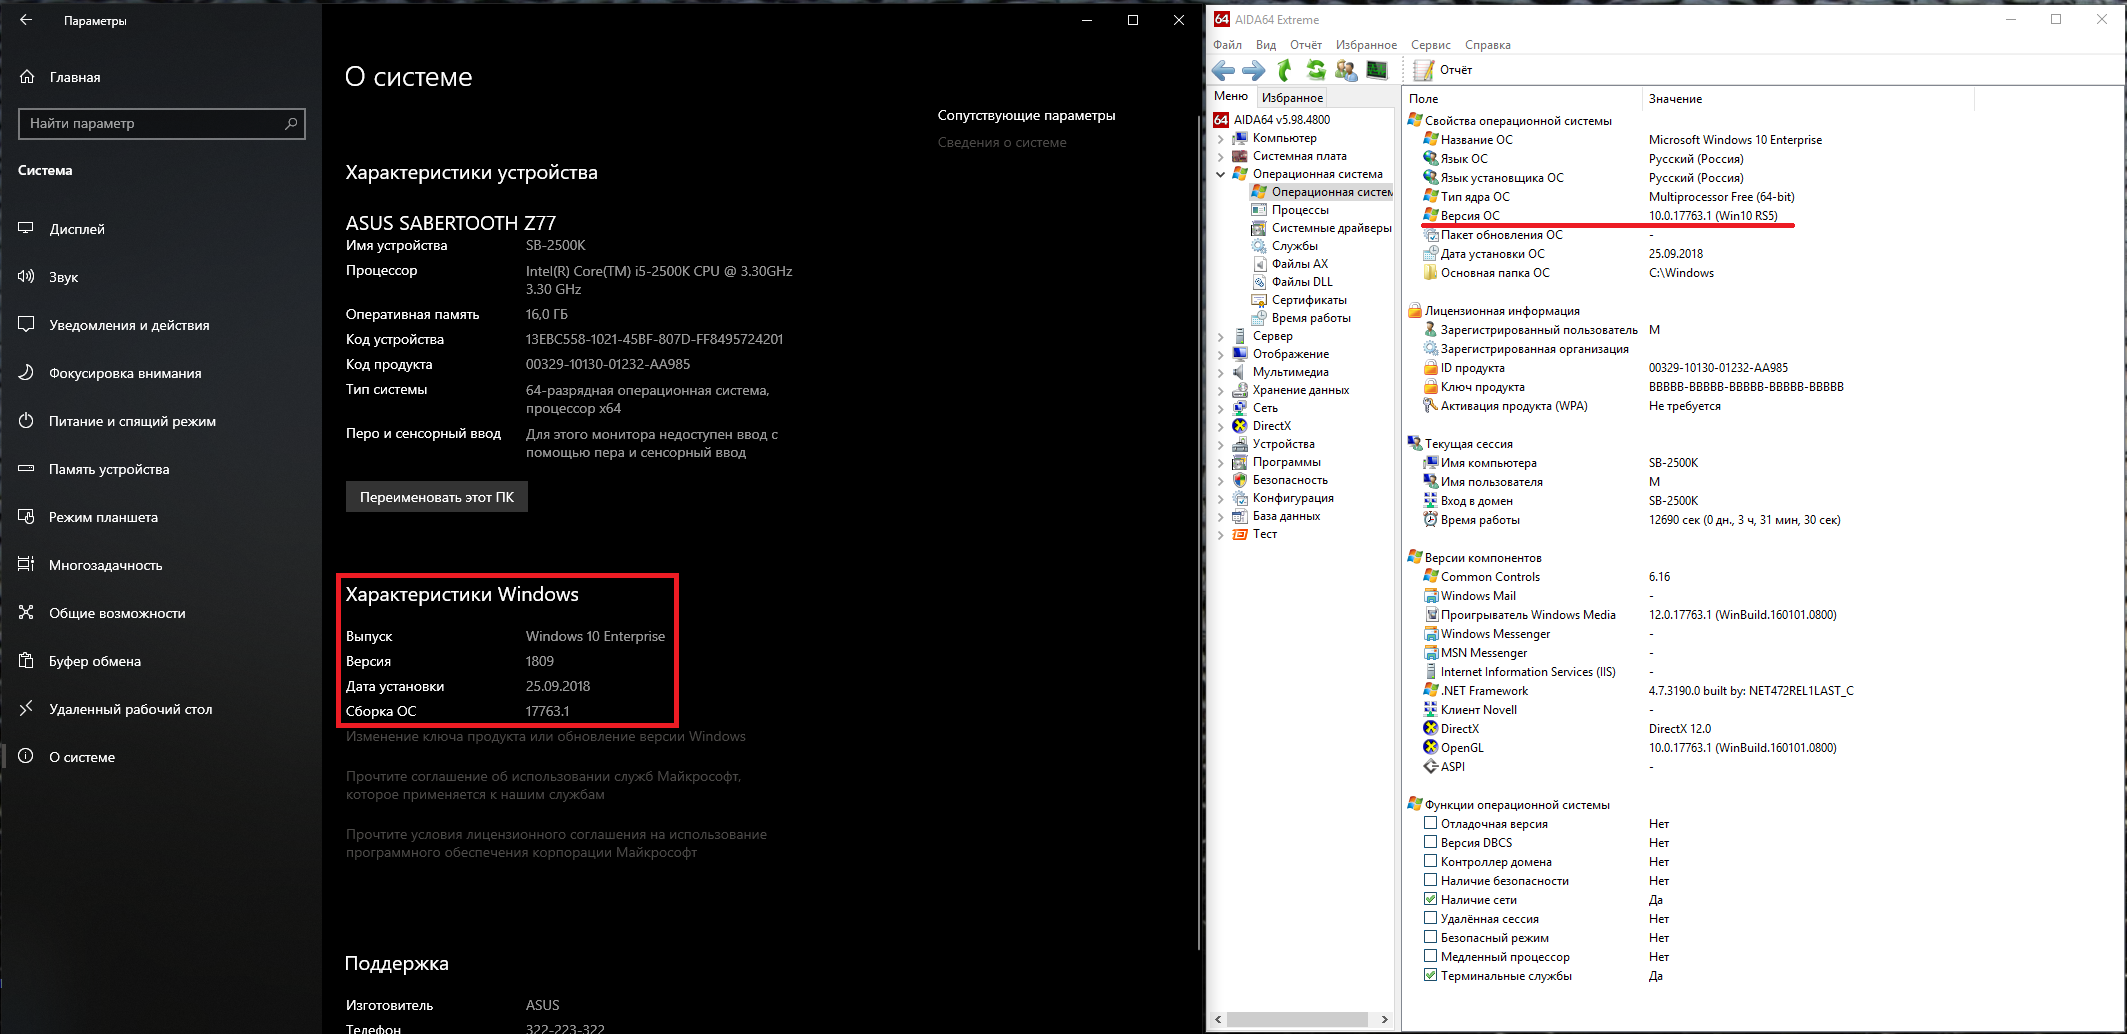Toggle the Отладочная версия checkbox
The height and width of the screenshot is (1034, 2127).
coord(1431,823)
